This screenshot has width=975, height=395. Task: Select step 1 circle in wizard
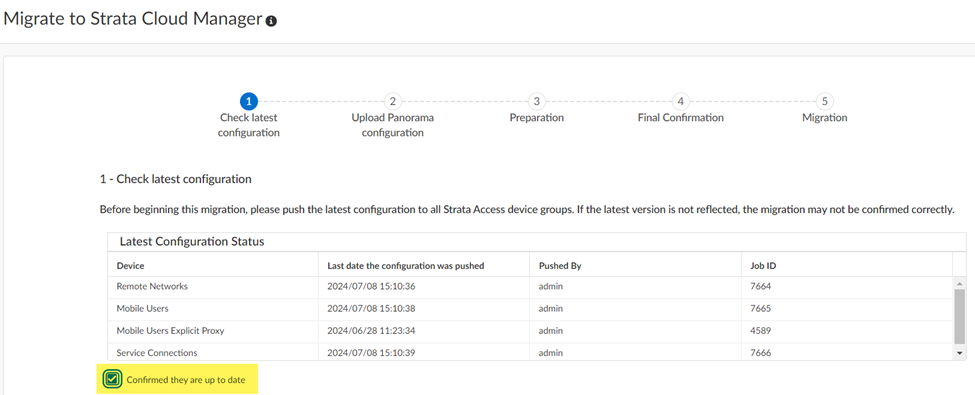tap(249, 101)
